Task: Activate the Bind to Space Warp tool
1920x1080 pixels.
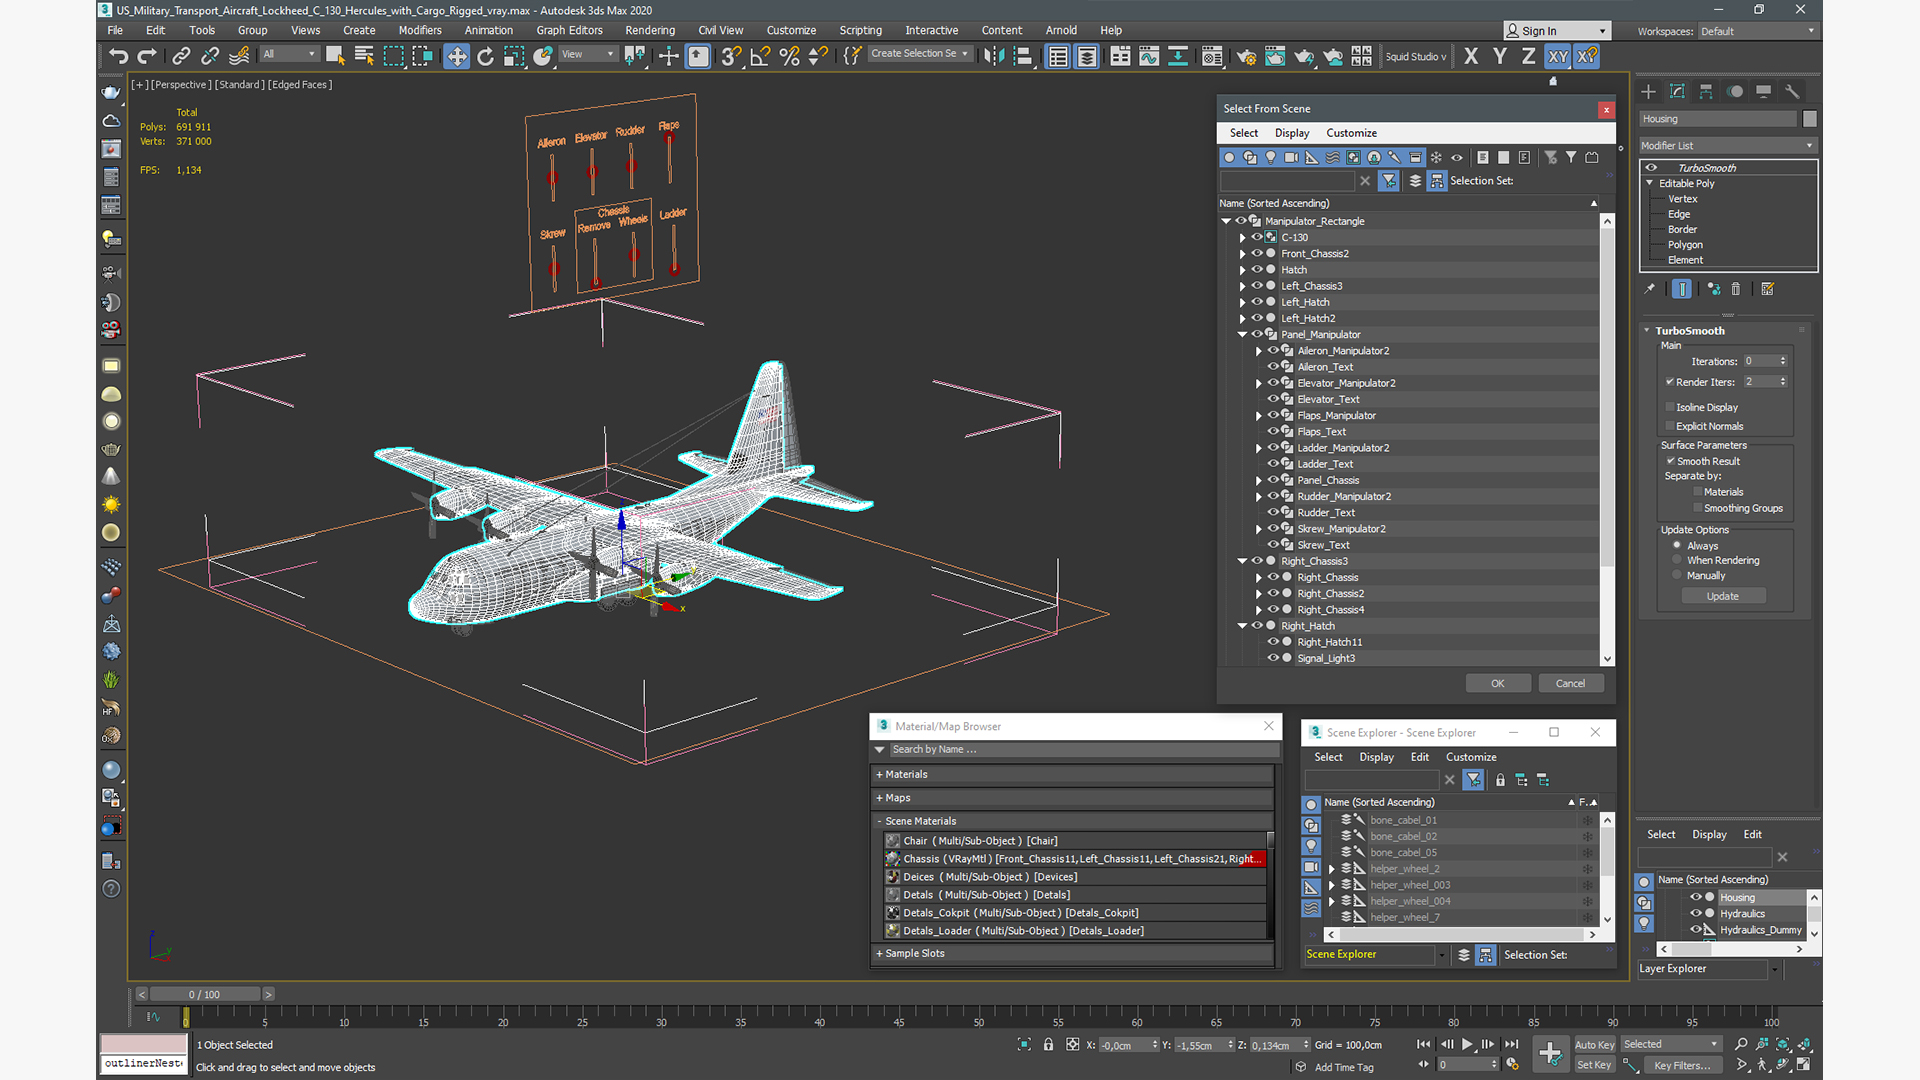Action: 239,56
